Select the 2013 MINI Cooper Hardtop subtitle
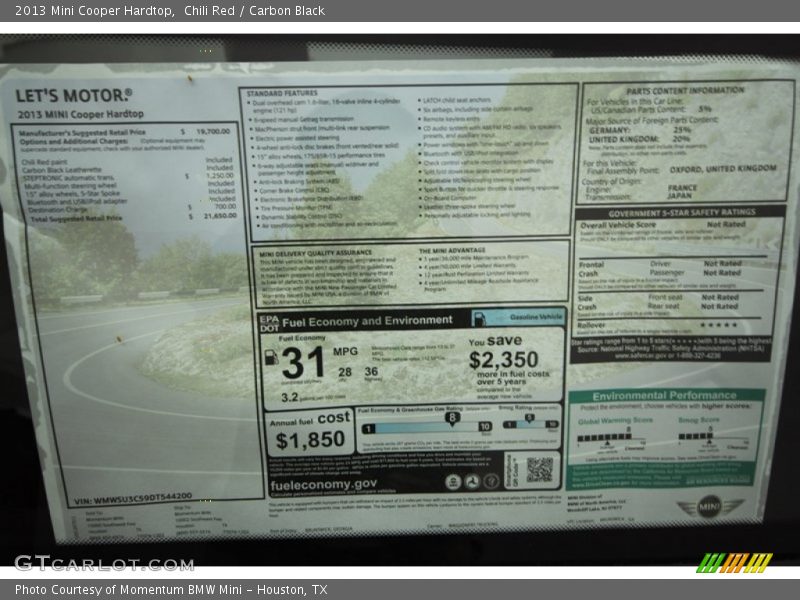This screenshot has width=800, height=600. [81, 114]
